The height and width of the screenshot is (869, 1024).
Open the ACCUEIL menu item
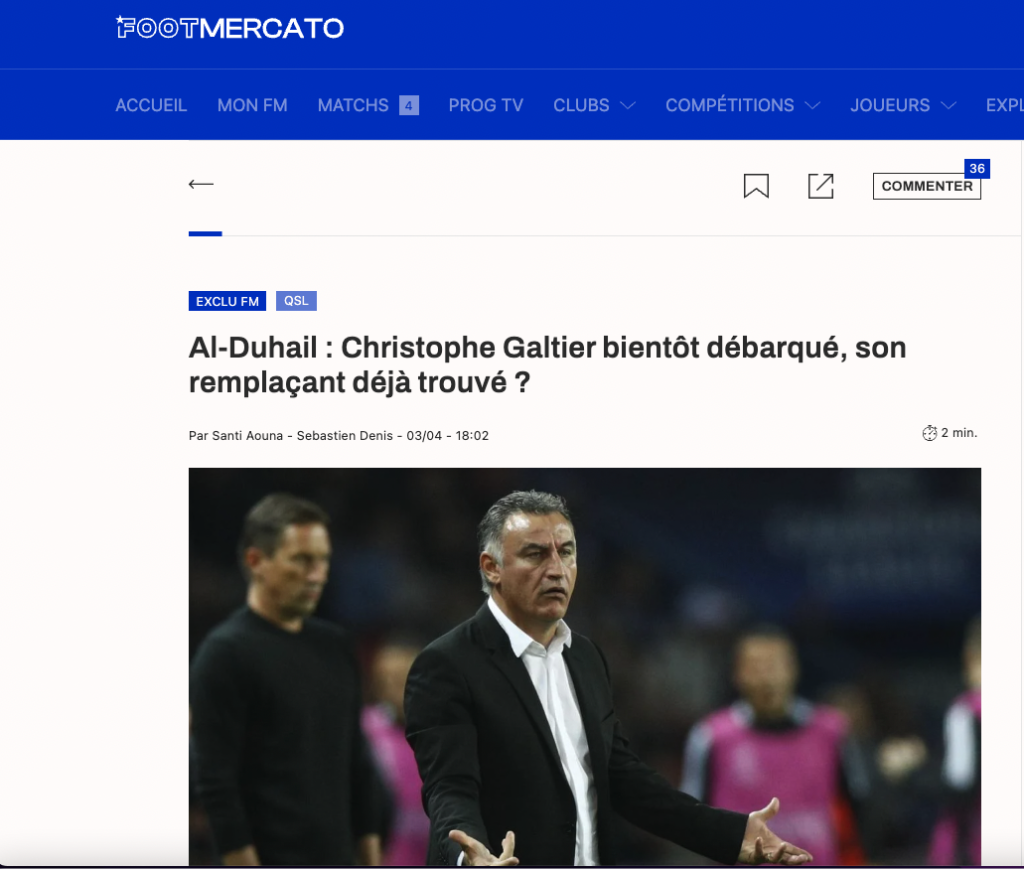pyautogui.click(x=151, y=105)
